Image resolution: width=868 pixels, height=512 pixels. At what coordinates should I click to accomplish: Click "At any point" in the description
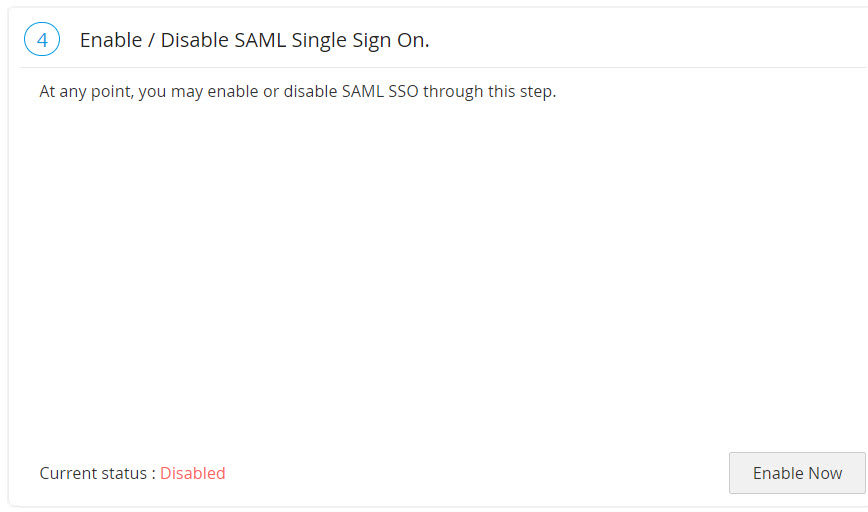[83, 92]
